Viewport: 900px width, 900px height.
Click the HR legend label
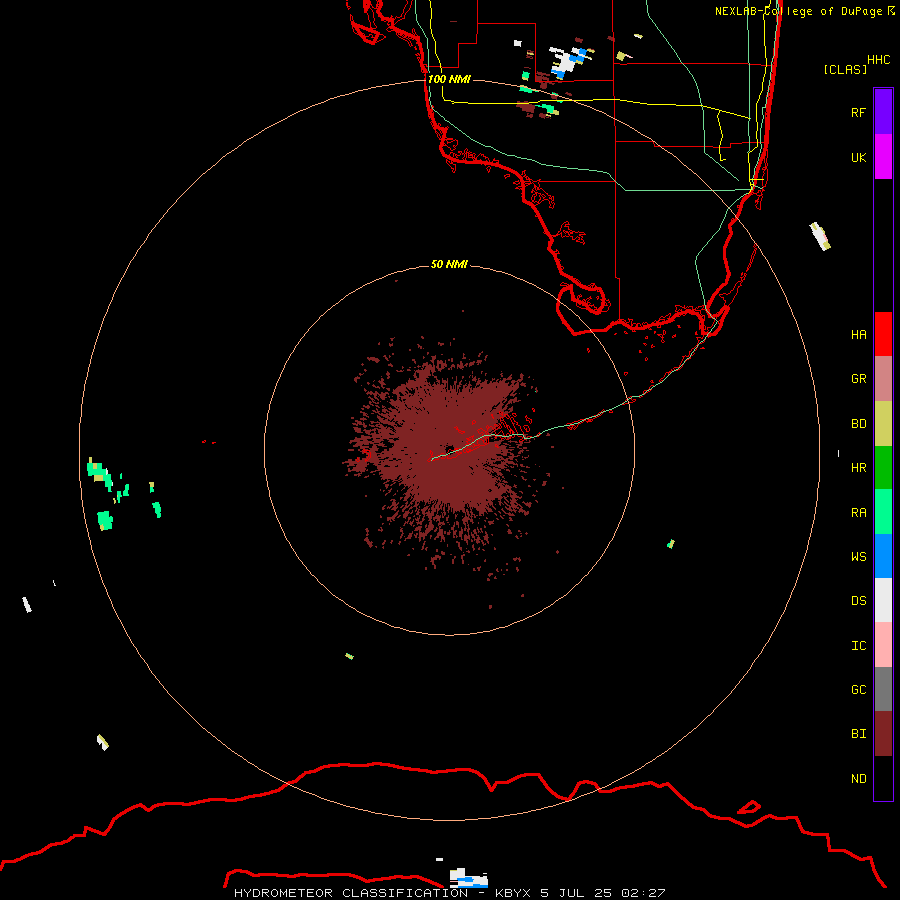(x=858, y=468)
